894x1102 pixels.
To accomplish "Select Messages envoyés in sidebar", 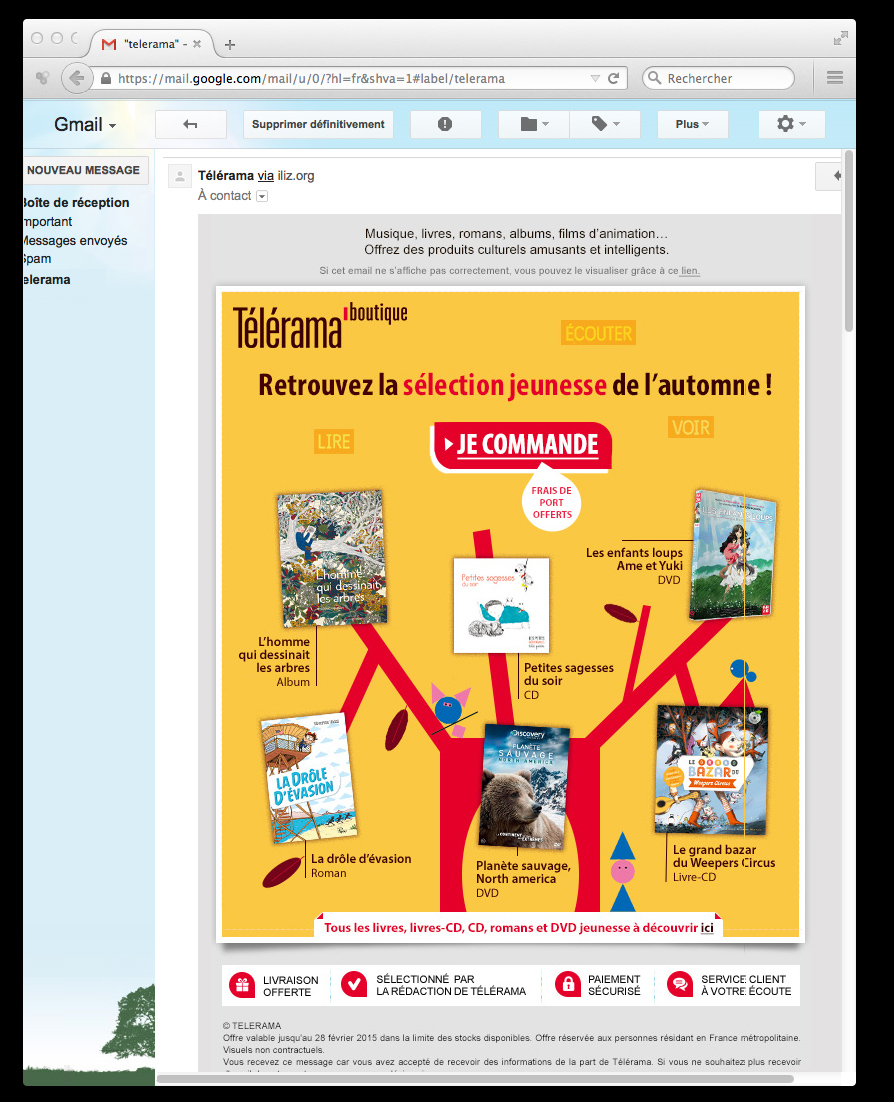I will pos(74,241).
